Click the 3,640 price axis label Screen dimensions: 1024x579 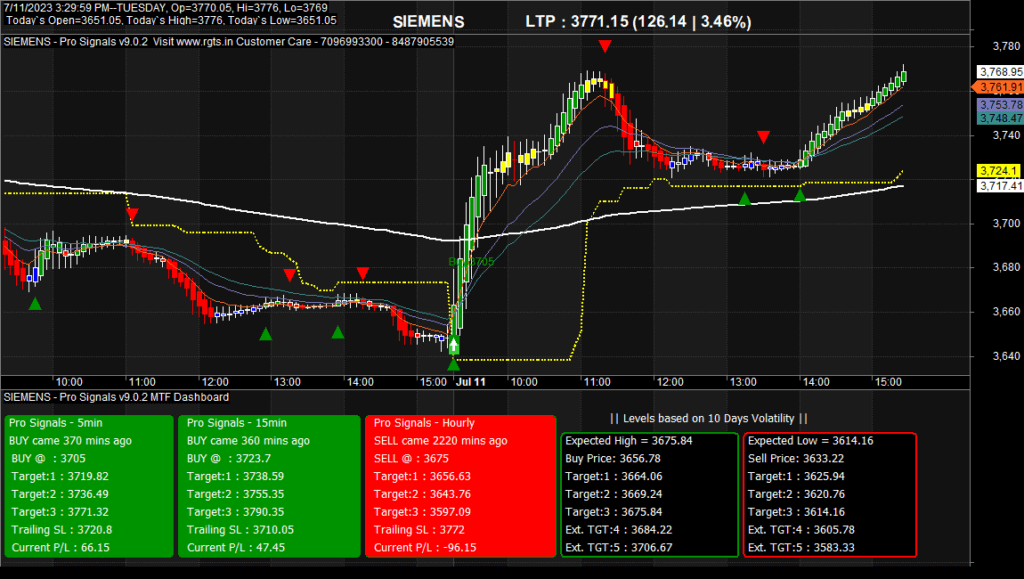click(1006, 356)
